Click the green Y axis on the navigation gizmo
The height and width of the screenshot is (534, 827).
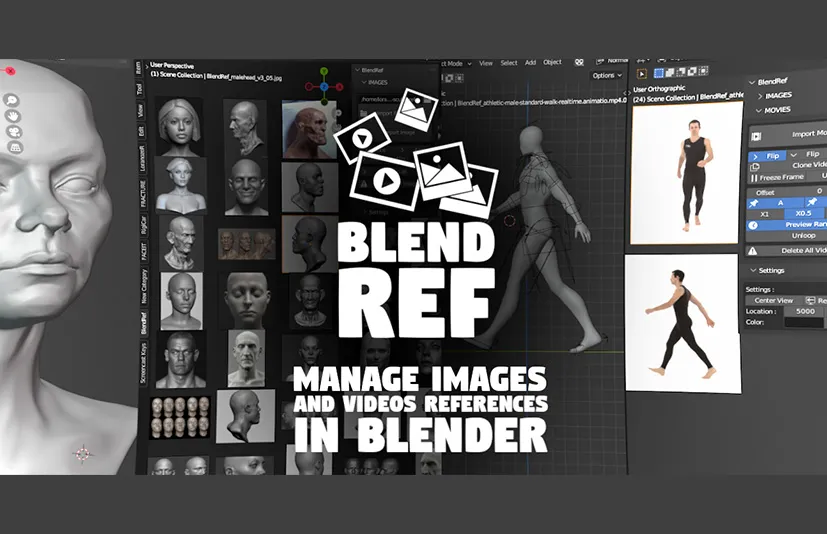[324, 71]
